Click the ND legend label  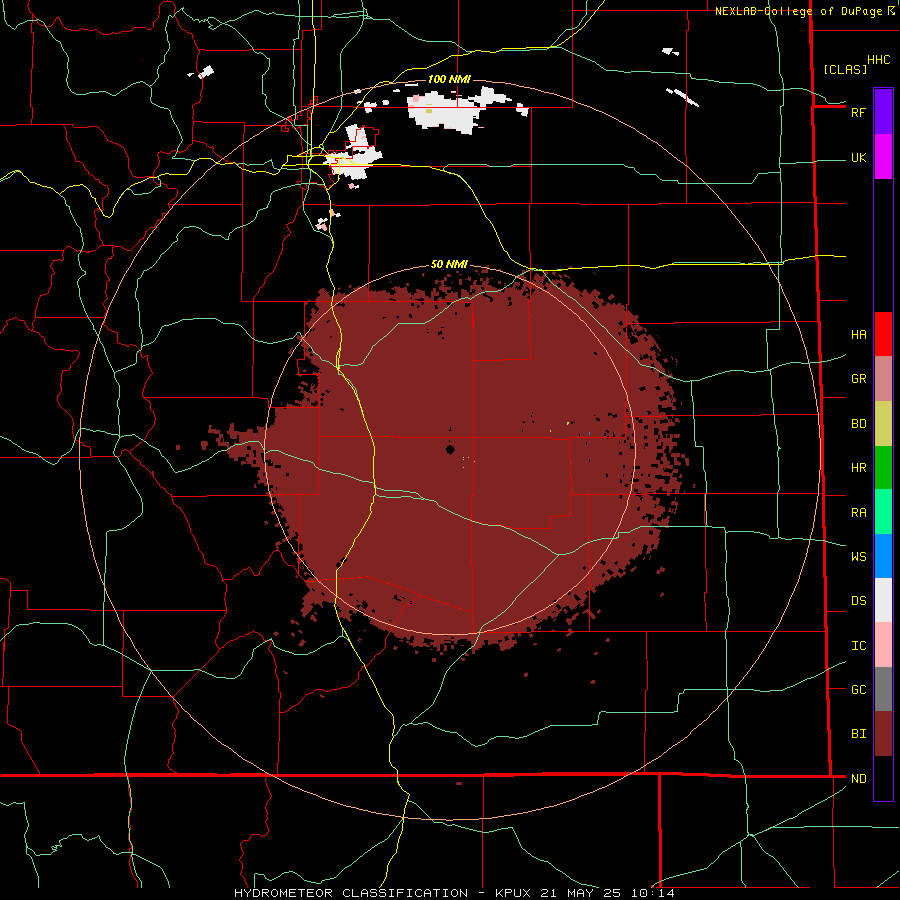pos(858,779)
